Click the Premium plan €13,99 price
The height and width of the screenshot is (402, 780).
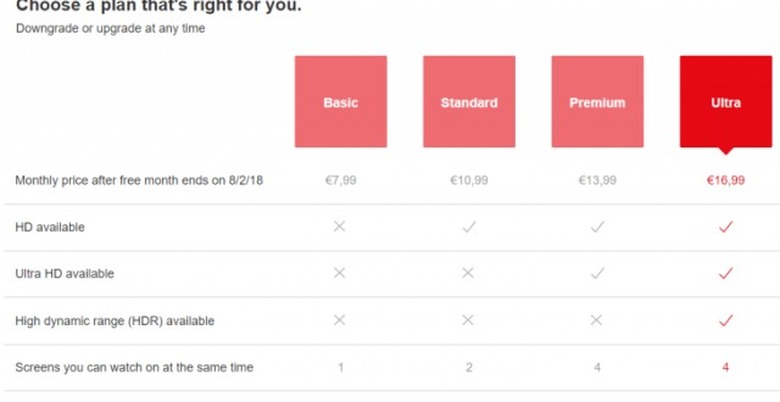pyautogui.click(x=597, y=181)
